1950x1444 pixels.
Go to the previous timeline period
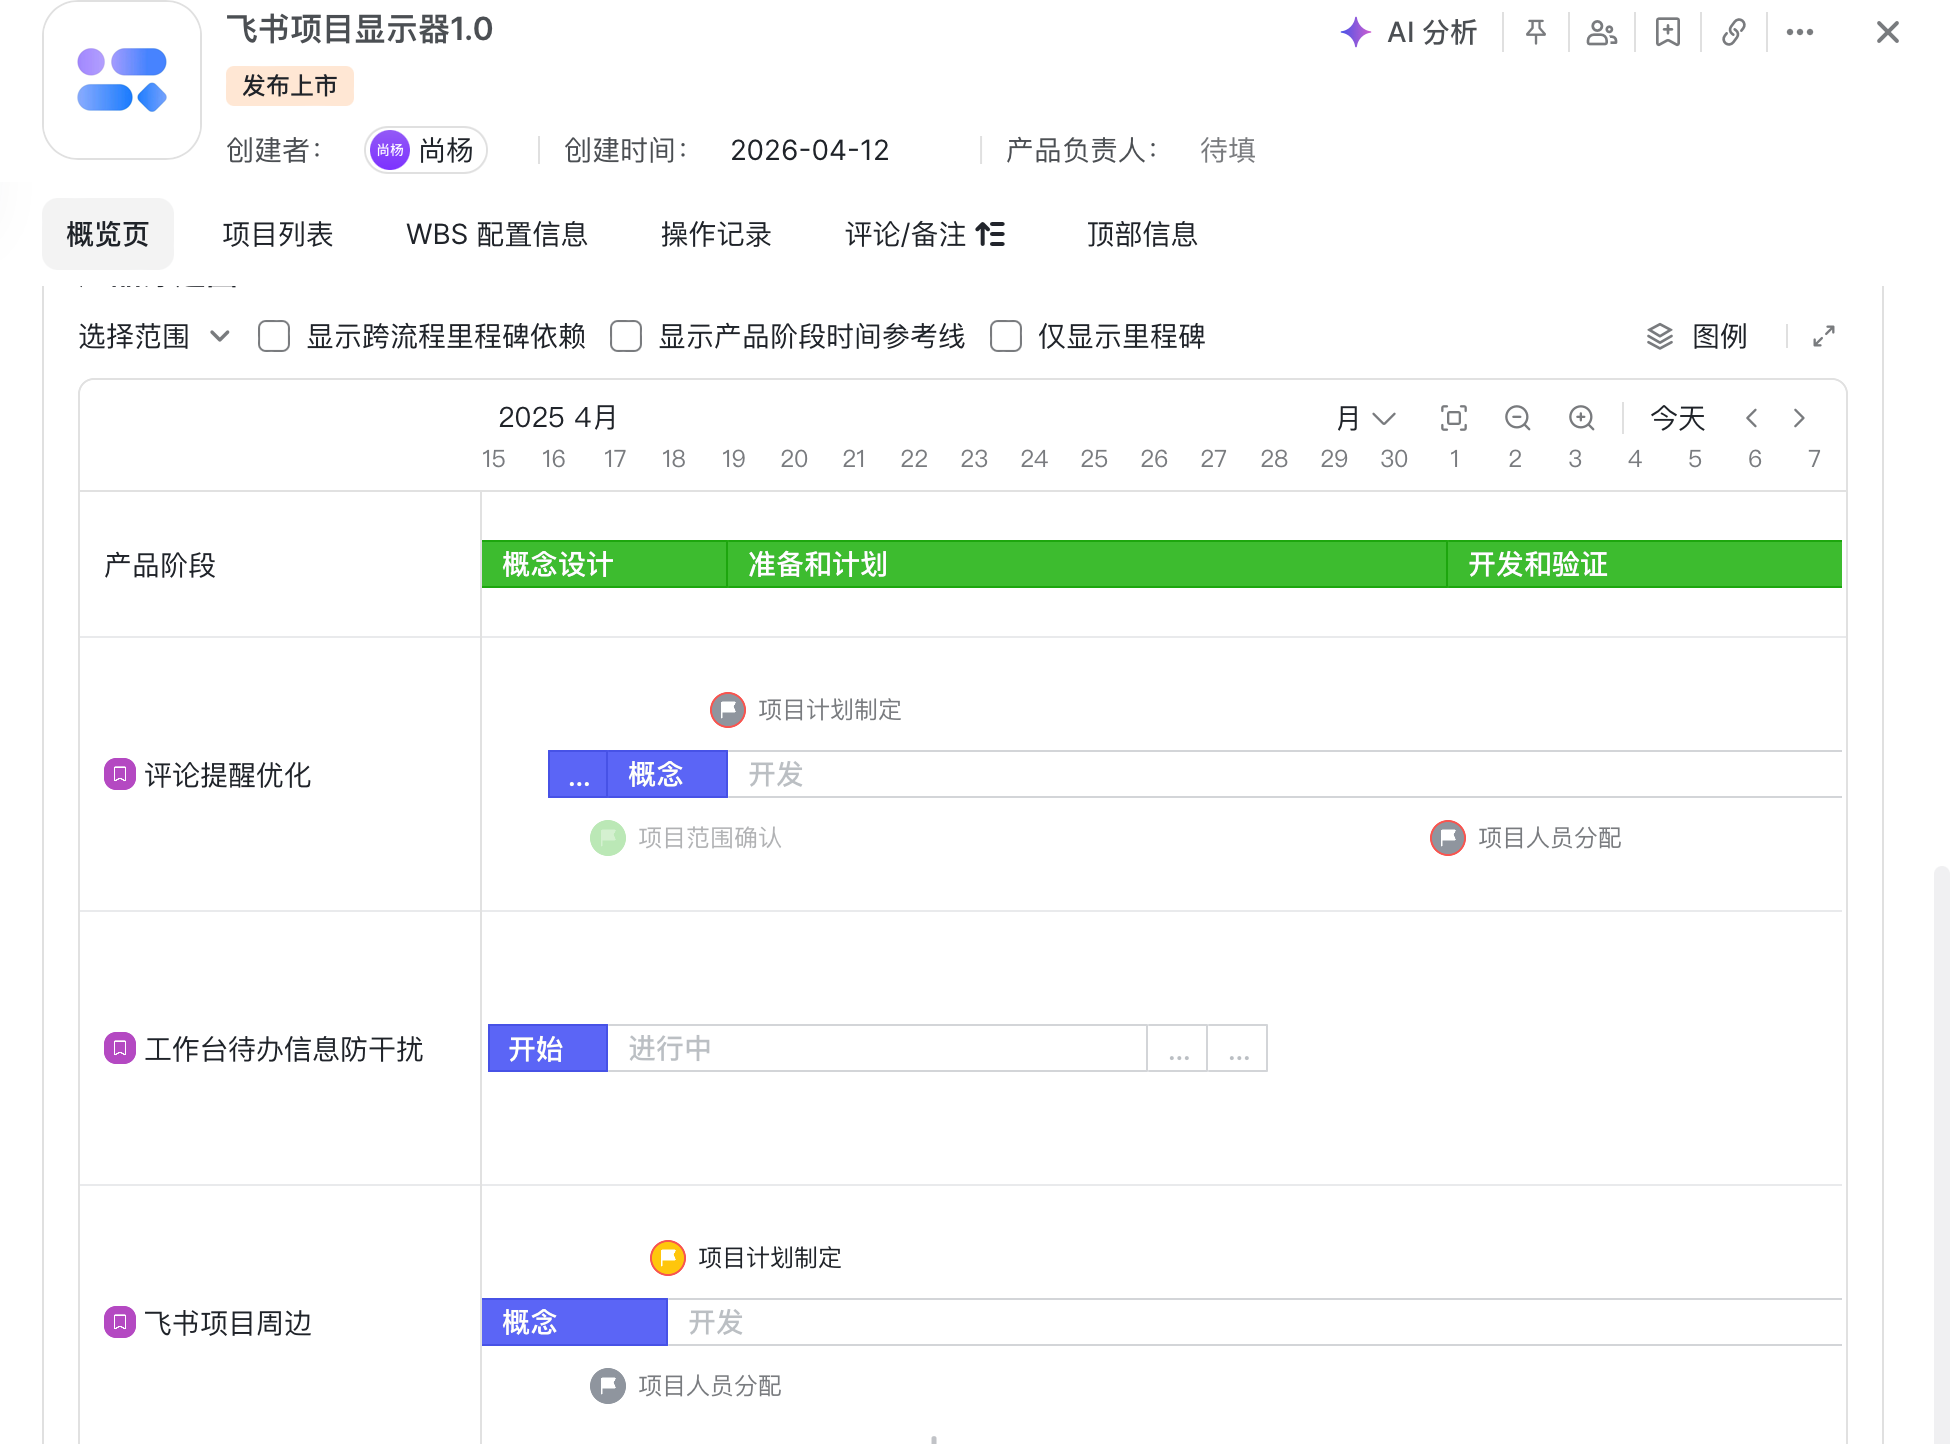coord(1752,418)
